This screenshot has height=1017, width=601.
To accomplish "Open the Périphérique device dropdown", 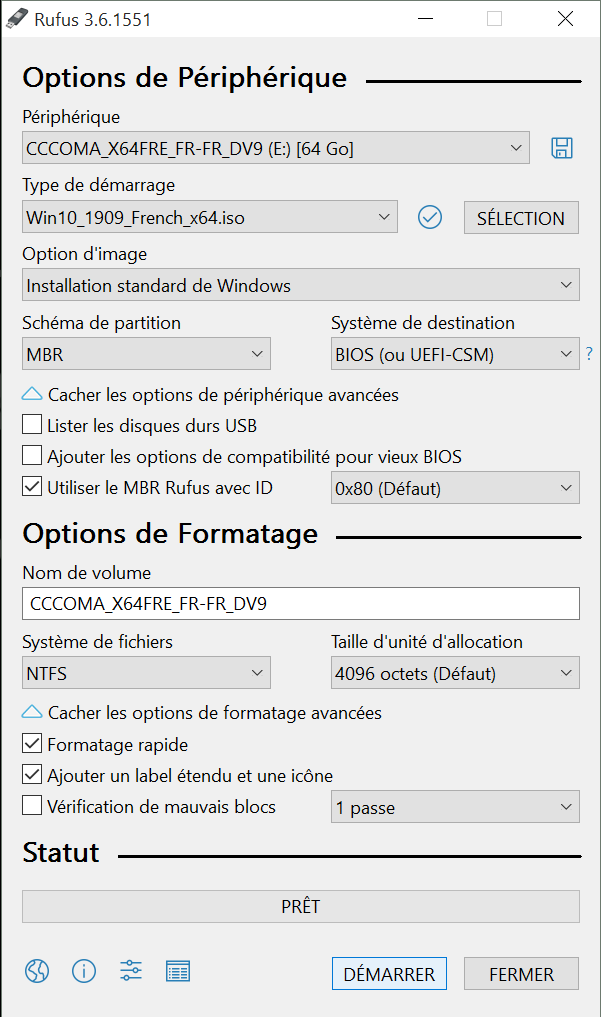I will coord(276,149).
